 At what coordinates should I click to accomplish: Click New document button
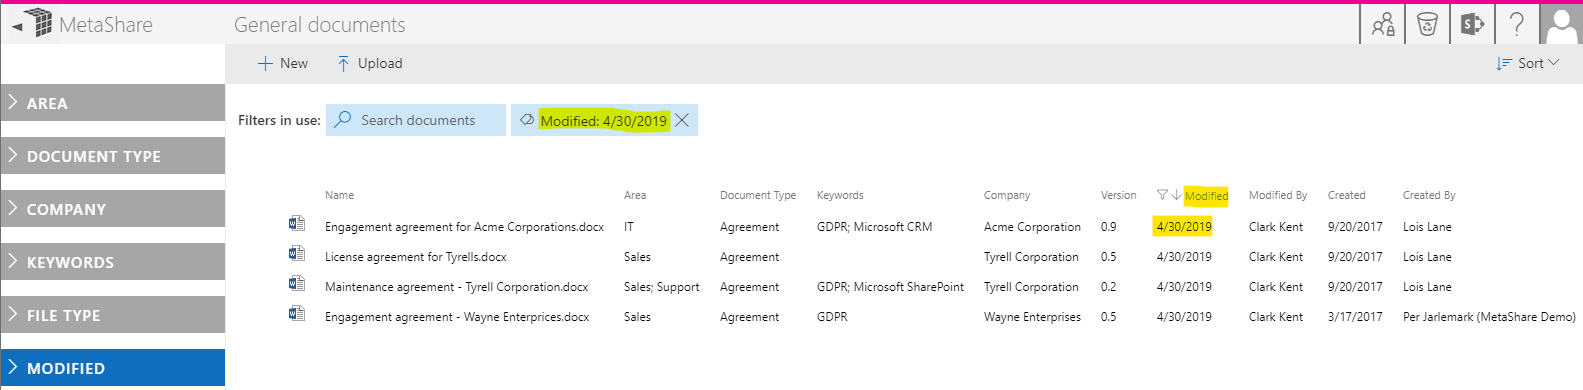click(283, 63)
